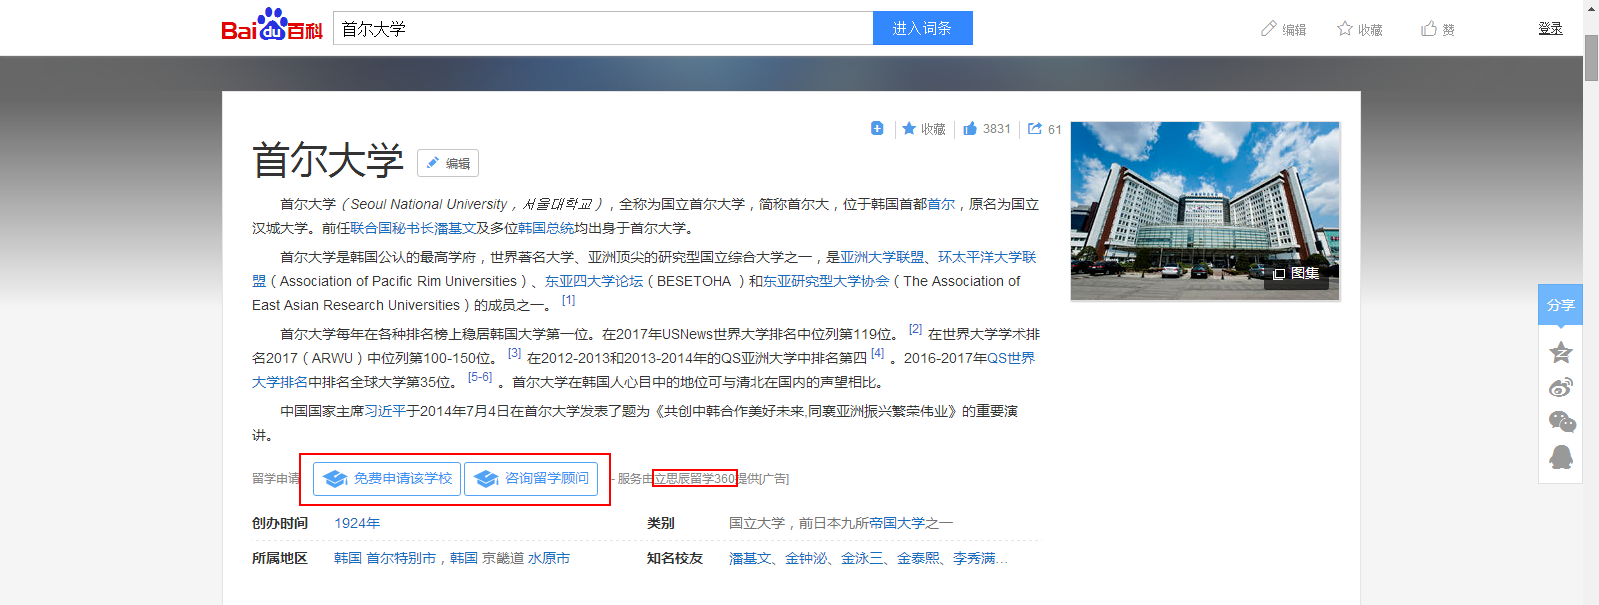Open the 东亚四大学论坛 link
The height and width of the screenshot is (605, 1599).
click(x=594, y=281)
